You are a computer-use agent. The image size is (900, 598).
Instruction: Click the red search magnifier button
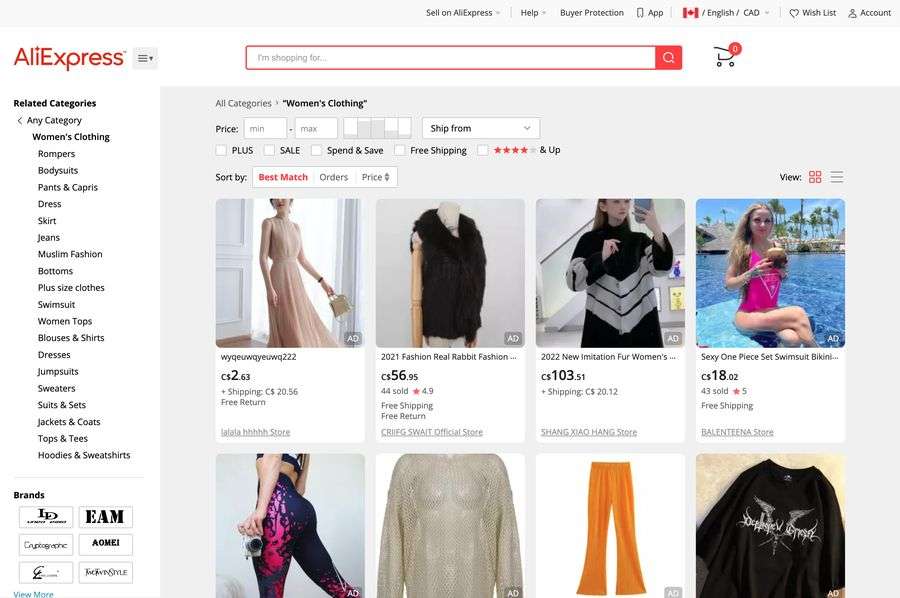(668, 57)
